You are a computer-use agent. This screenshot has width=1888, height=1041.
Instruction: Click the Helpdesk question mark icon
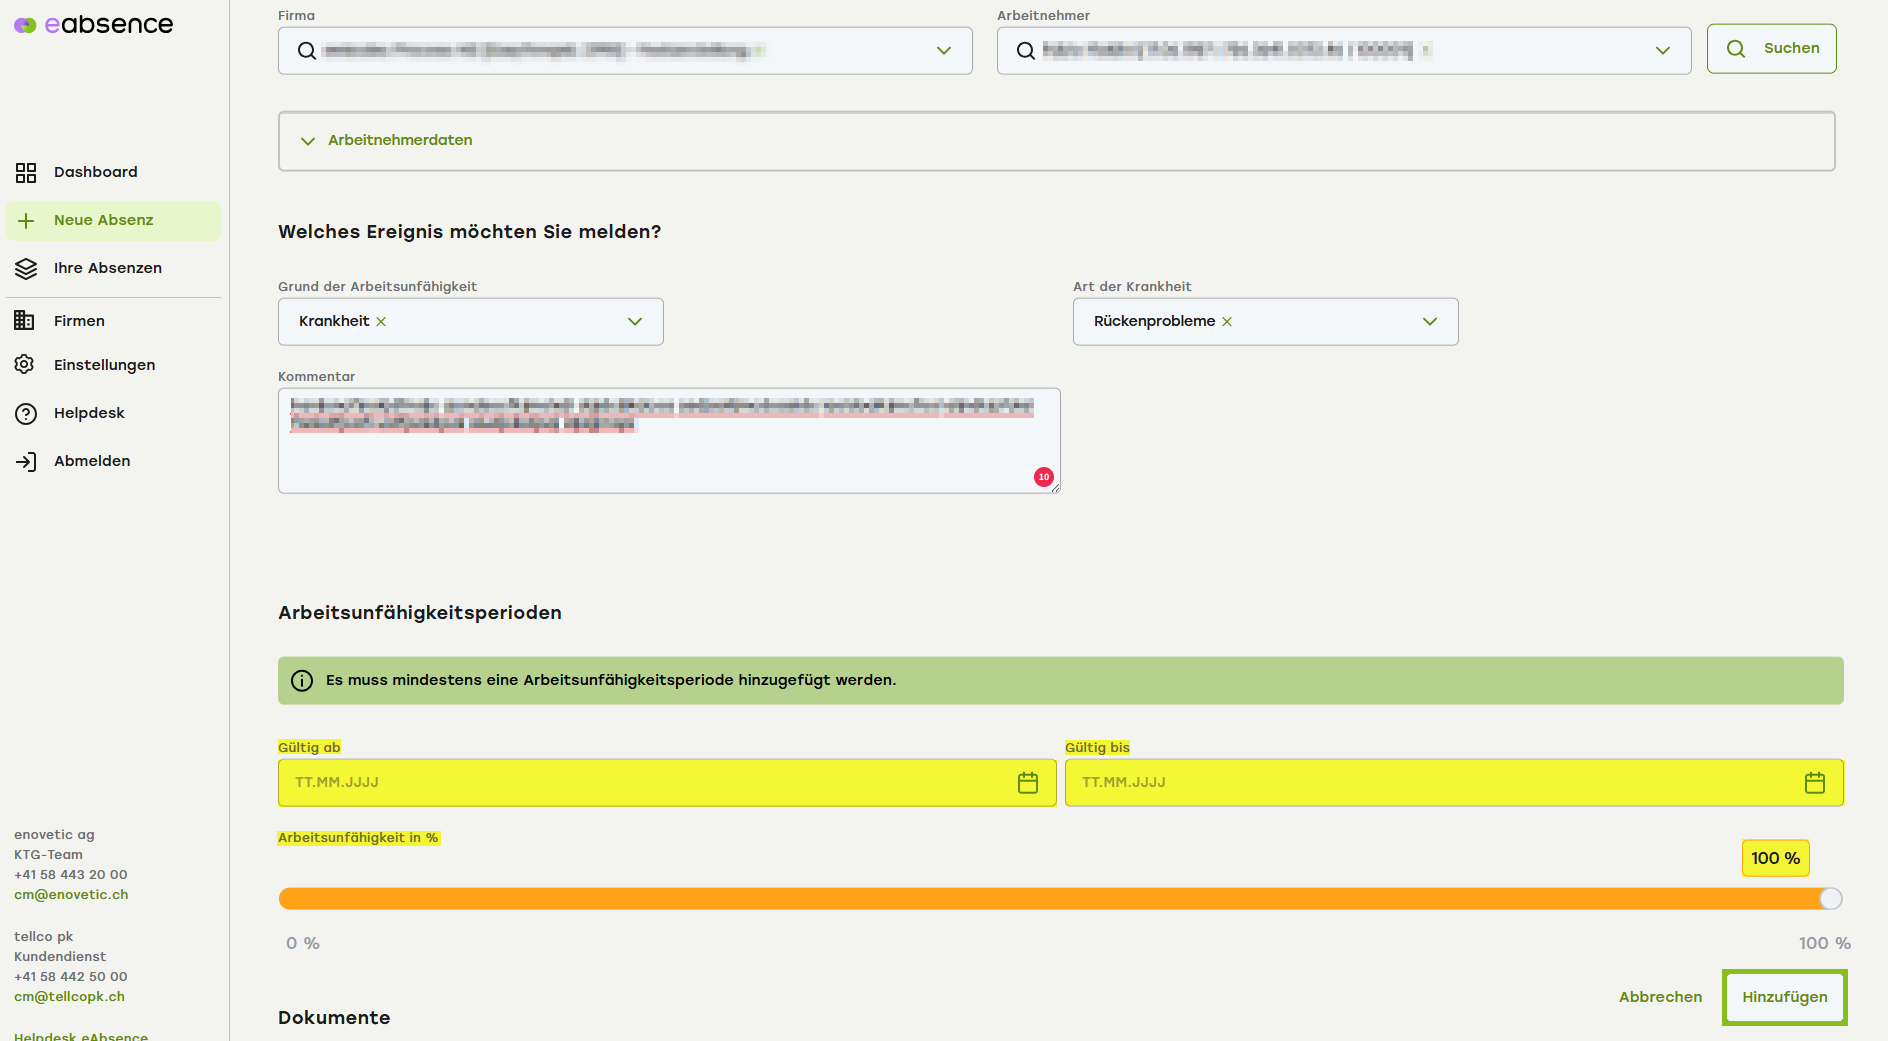[x=26, y=414]
